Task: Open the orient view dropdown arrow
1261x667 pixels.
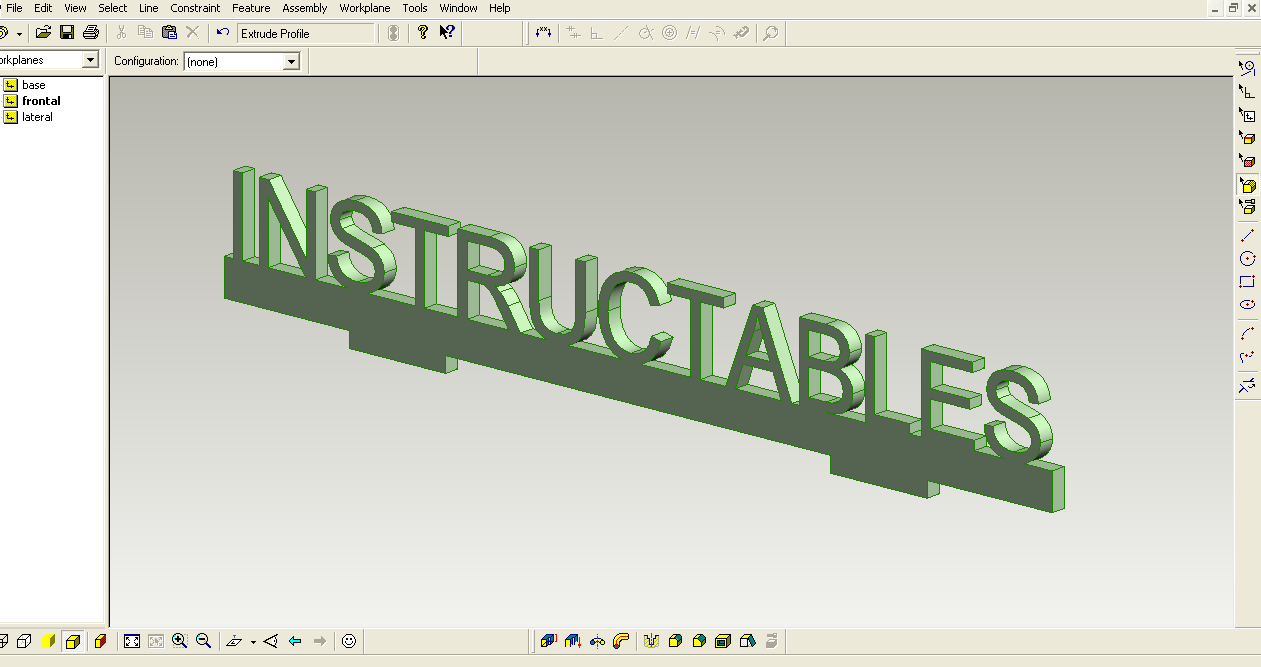Action: pos(253,642)
